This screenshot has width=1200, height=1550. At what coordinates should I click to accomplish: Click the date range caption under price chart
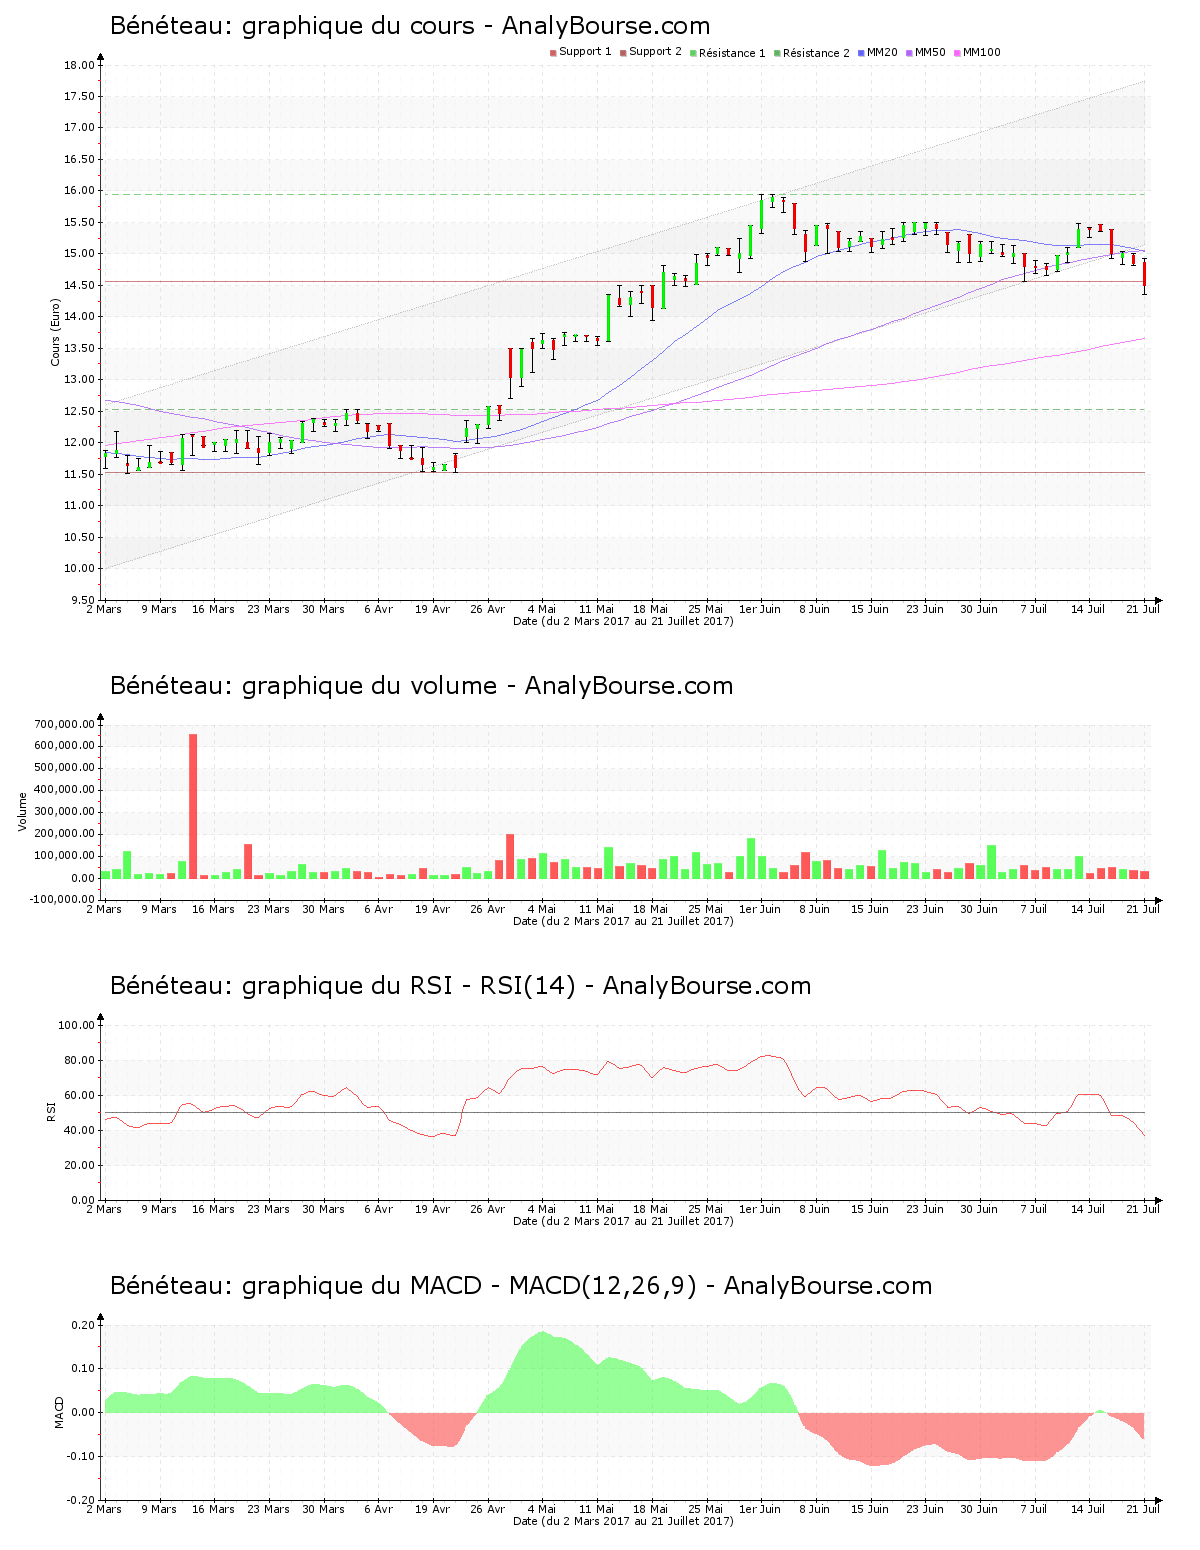623,621
